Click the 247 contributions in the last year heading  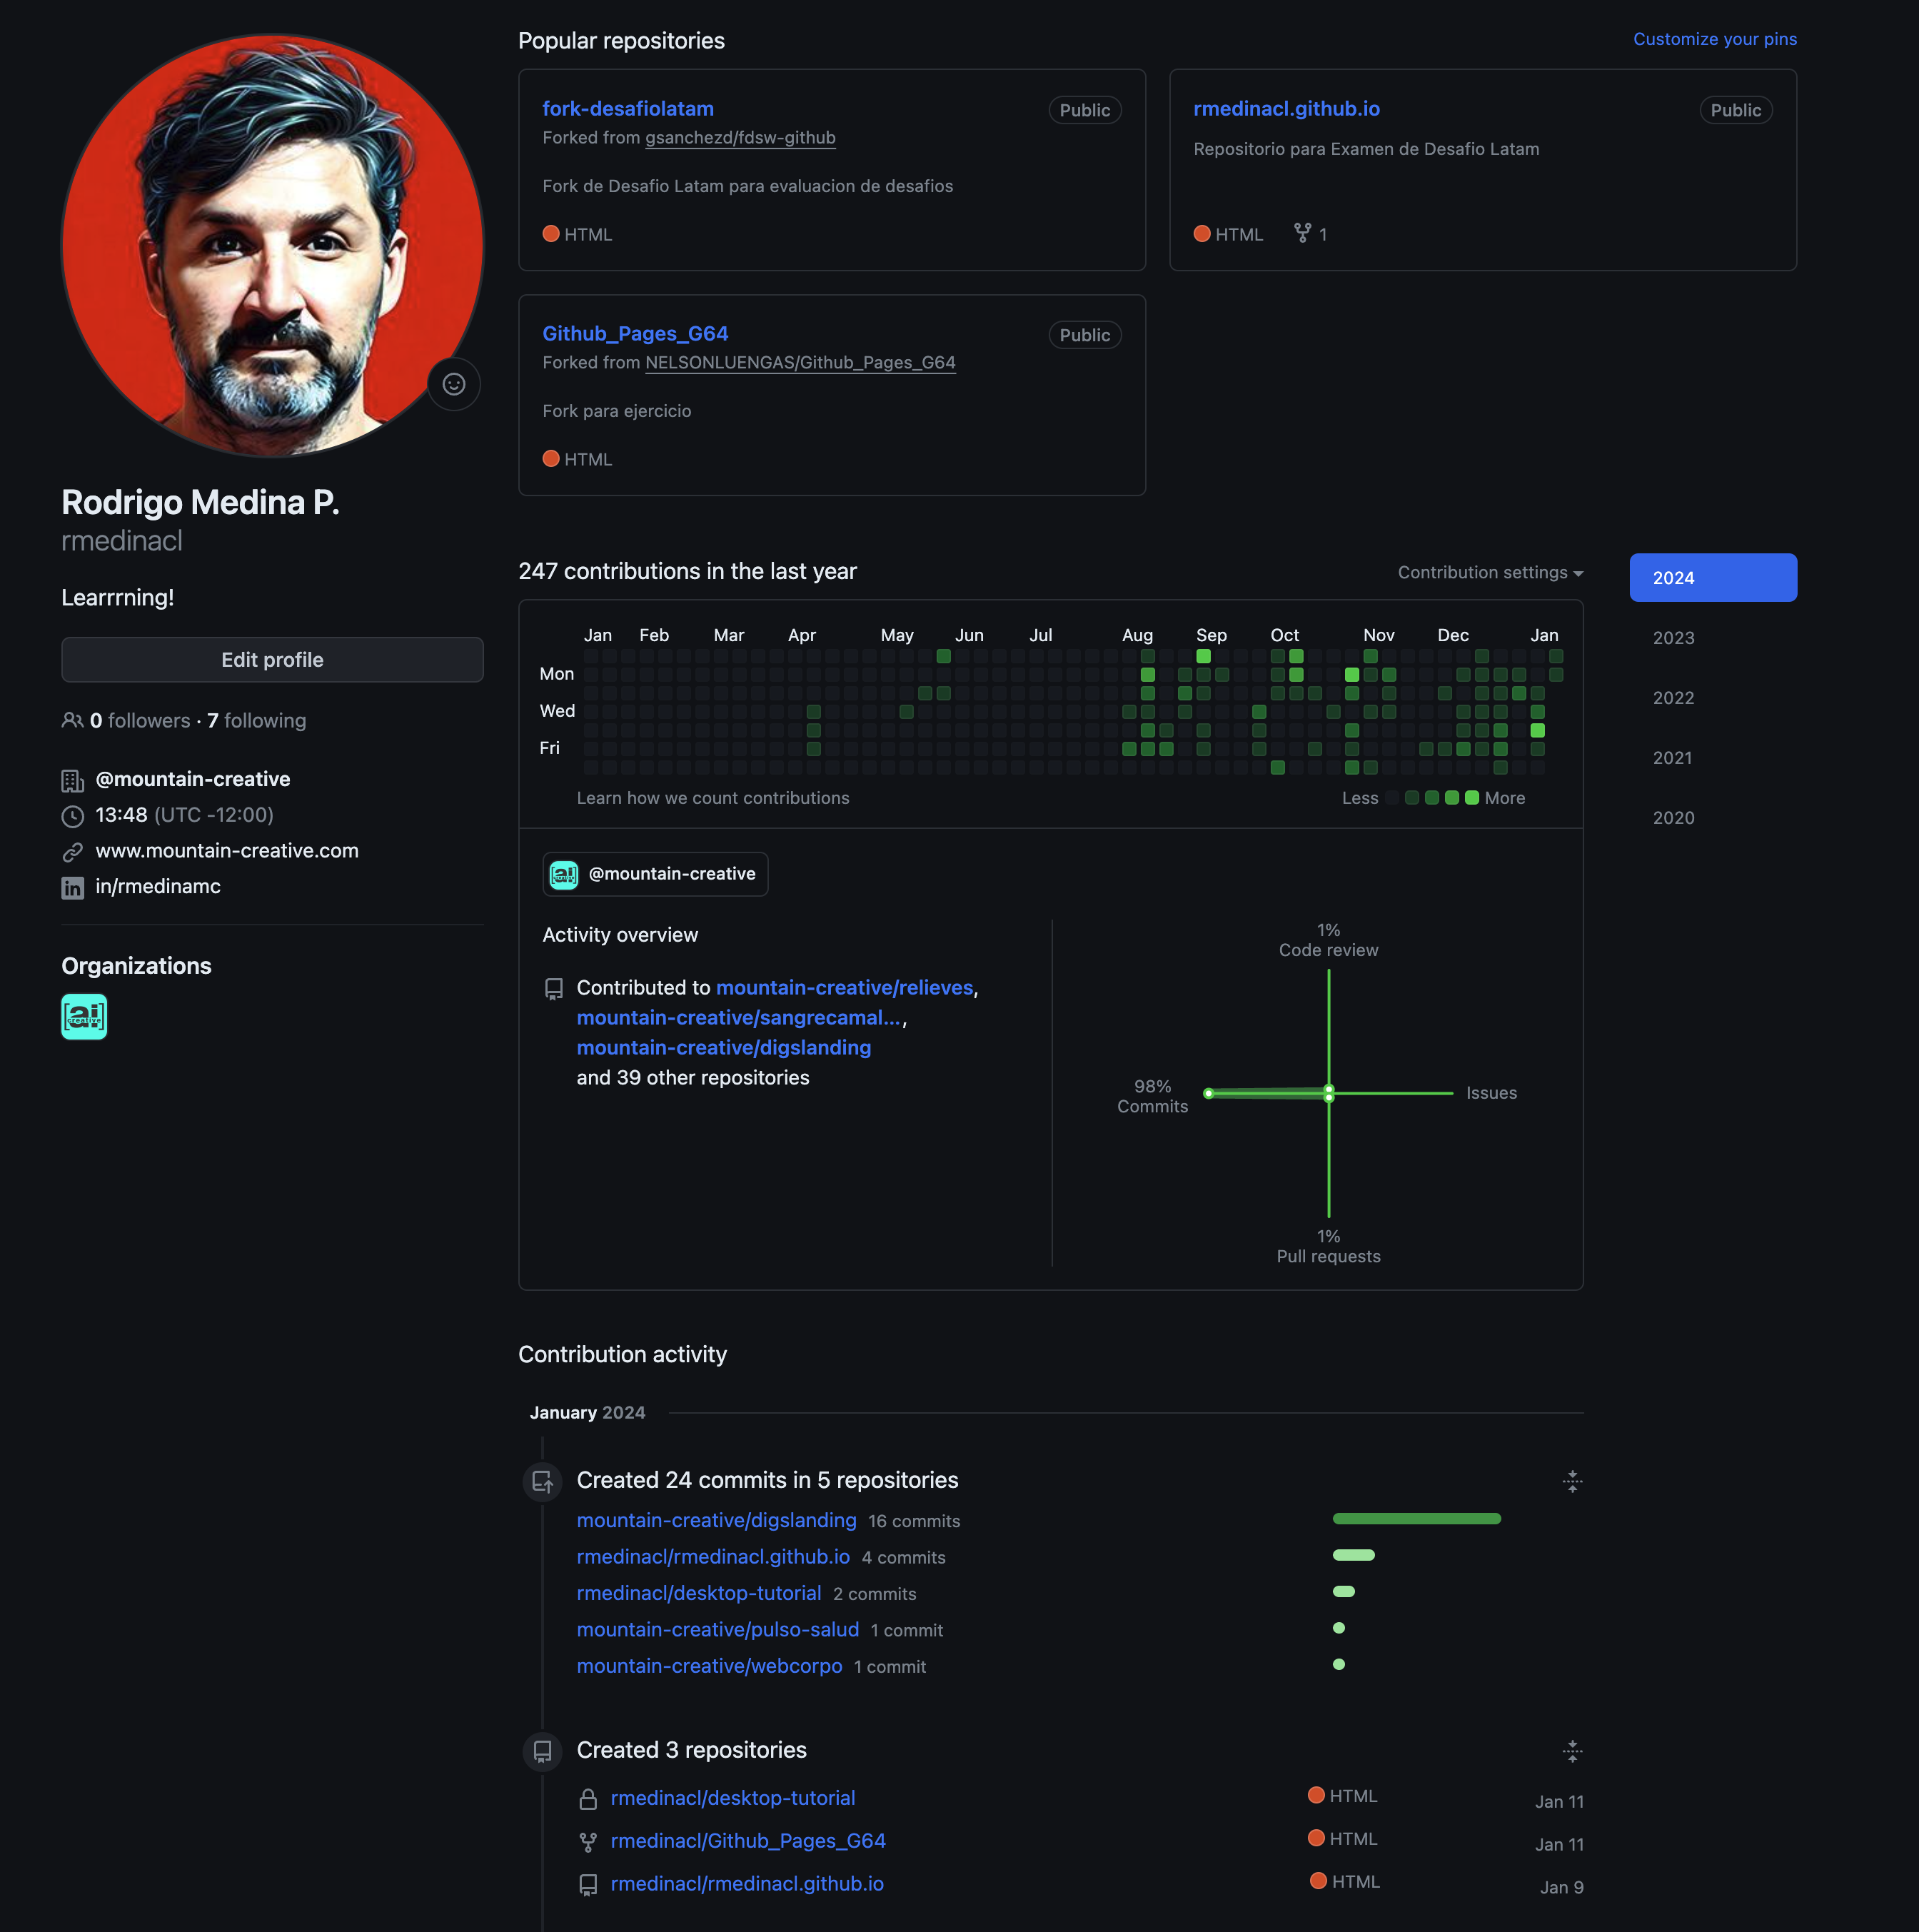tap(687, 571)
